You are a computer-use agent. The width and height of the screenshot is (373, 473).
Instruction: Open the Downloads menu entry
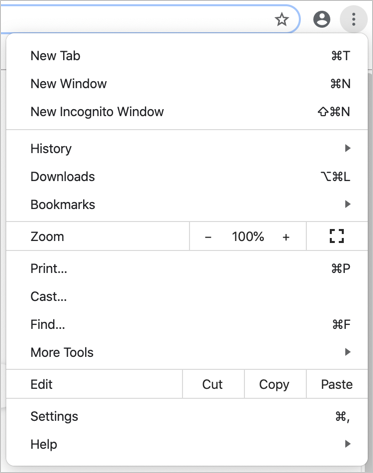[x=187, y=176]
